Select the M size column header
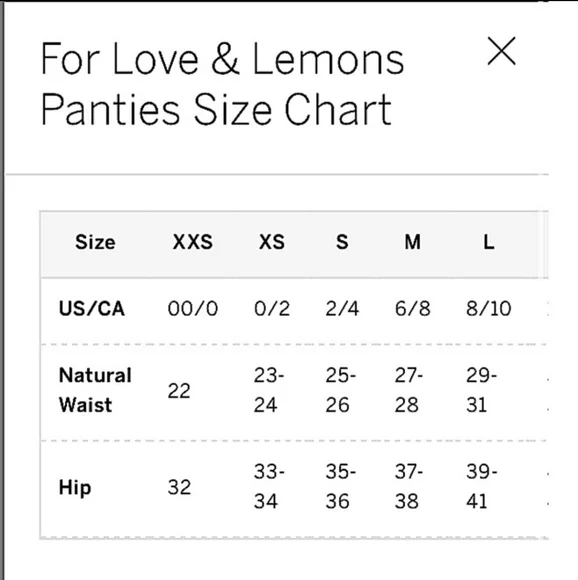The height and width of the screenshot is (580, 578). (412, 242)
